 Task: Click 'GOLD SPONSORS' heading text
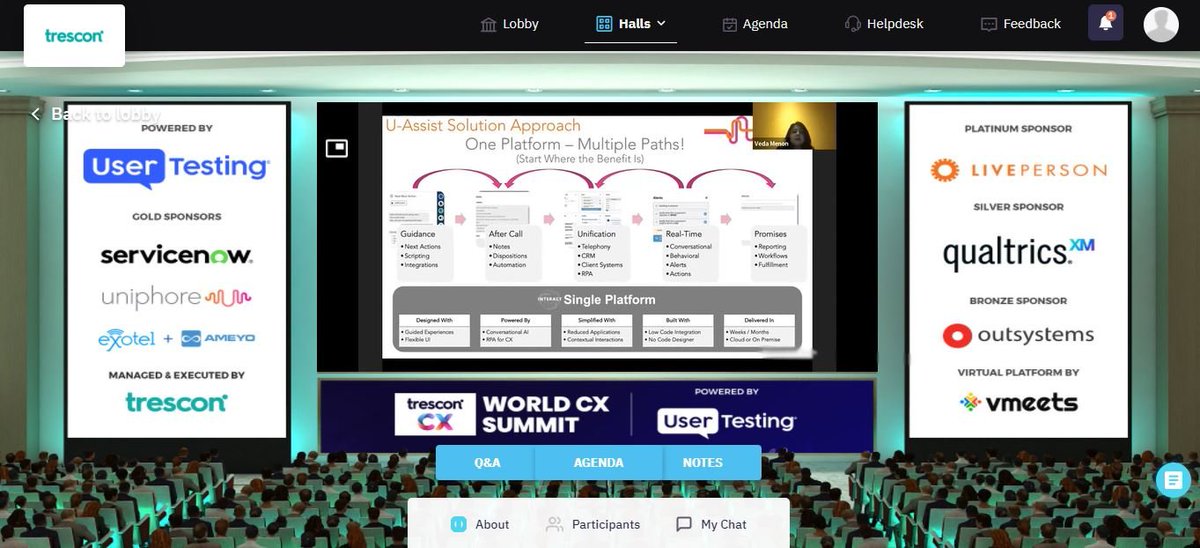click(177, 216)
